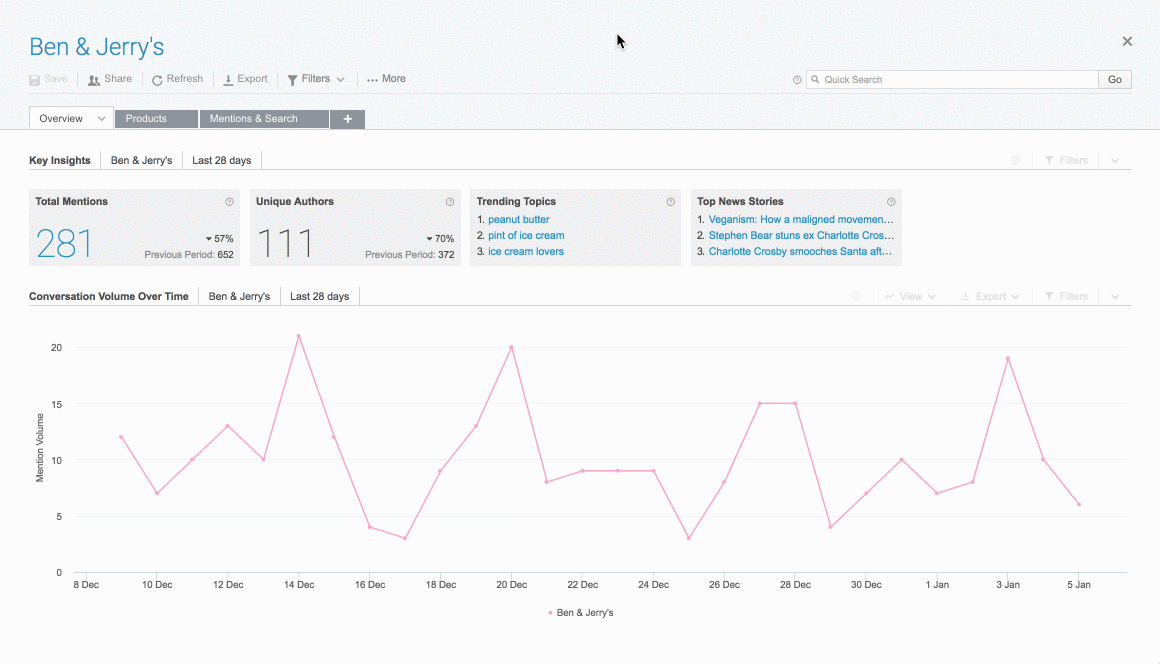Expand the chart Export dropdown
This screenshot has height=664, width=1160.
tap(990, 297)
